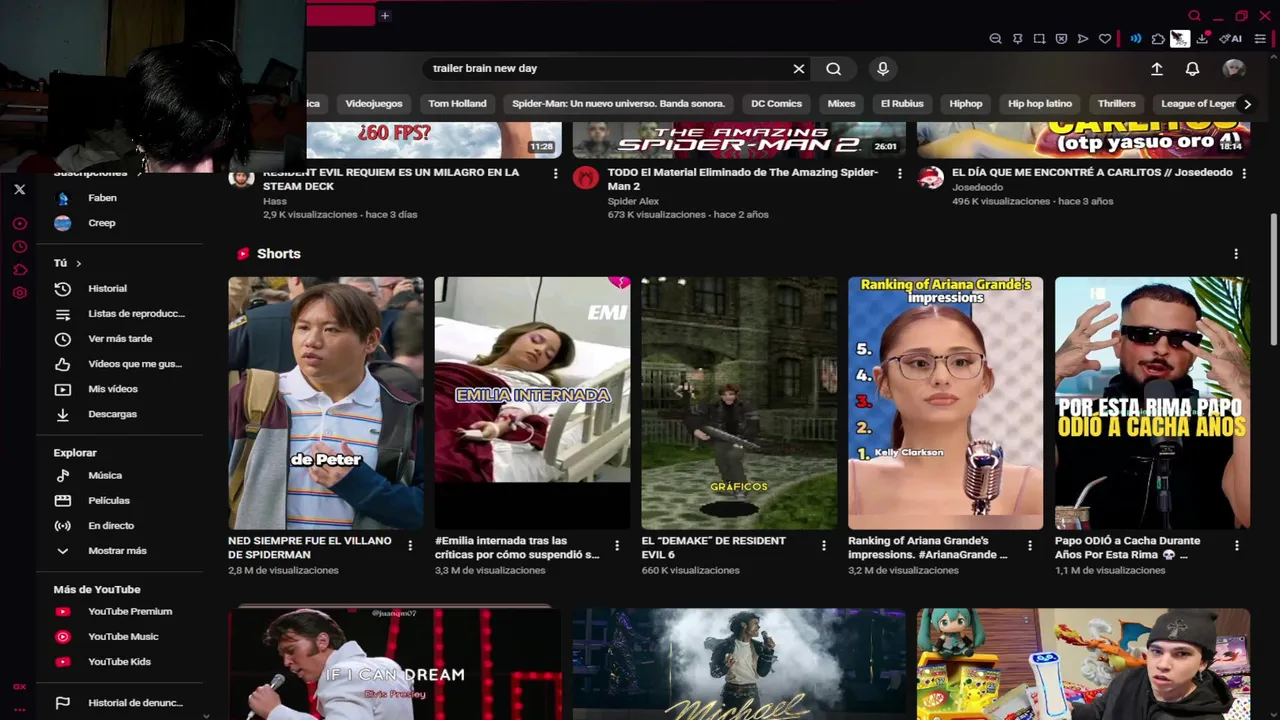1280x720 pixels.
Task: Open Descargas in the sidebar
Action: click(x=112, y=414)
